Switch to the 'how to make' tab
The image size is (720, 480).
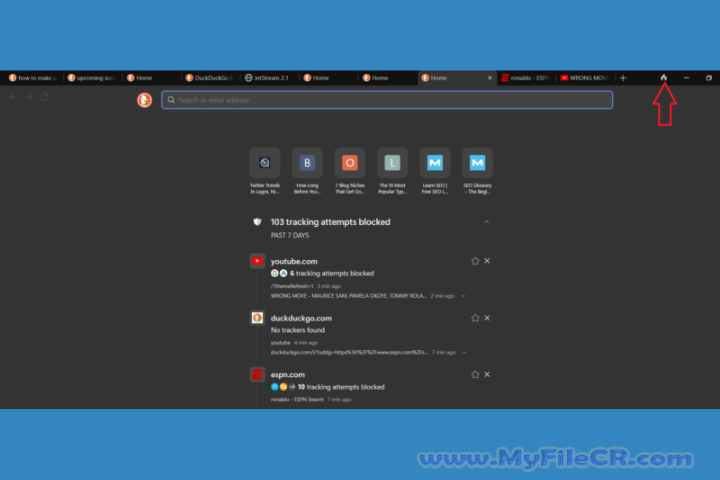pyautogui.click(x=33, y=78)
